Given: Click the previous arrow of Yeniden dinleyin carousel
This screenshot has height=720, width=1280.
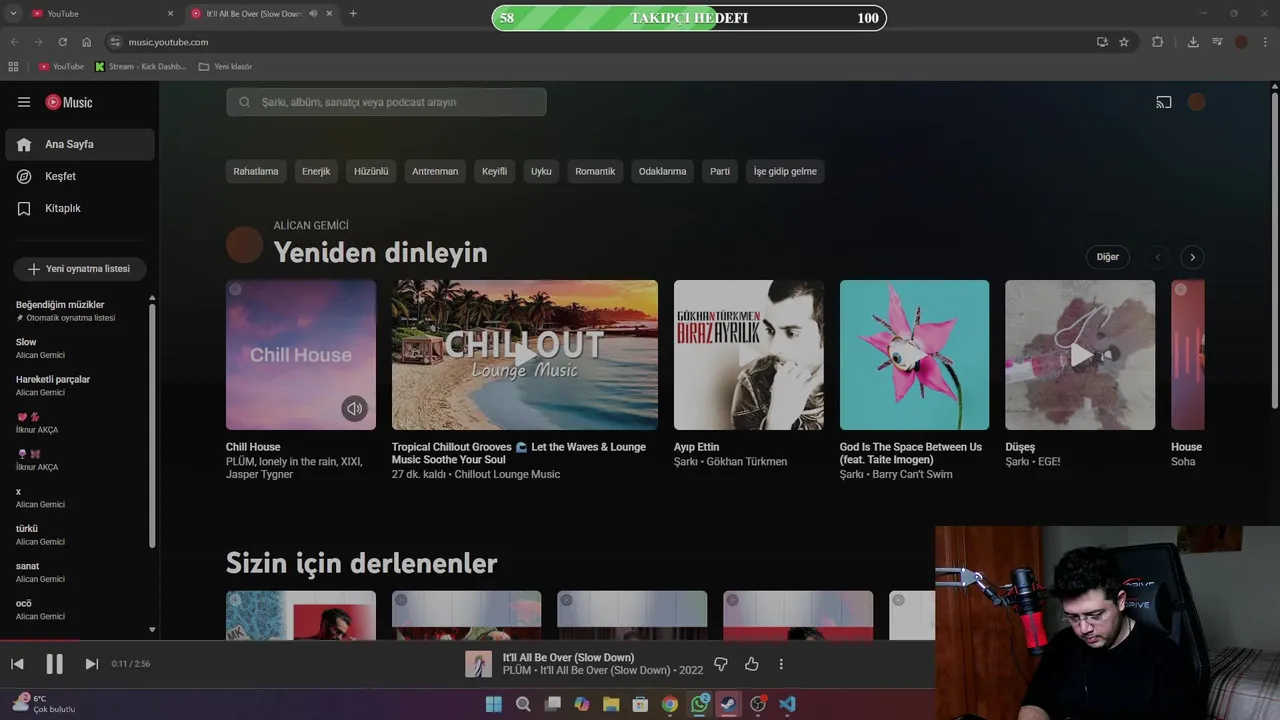Looking at the screenshot, I should tap(1158, 257).
